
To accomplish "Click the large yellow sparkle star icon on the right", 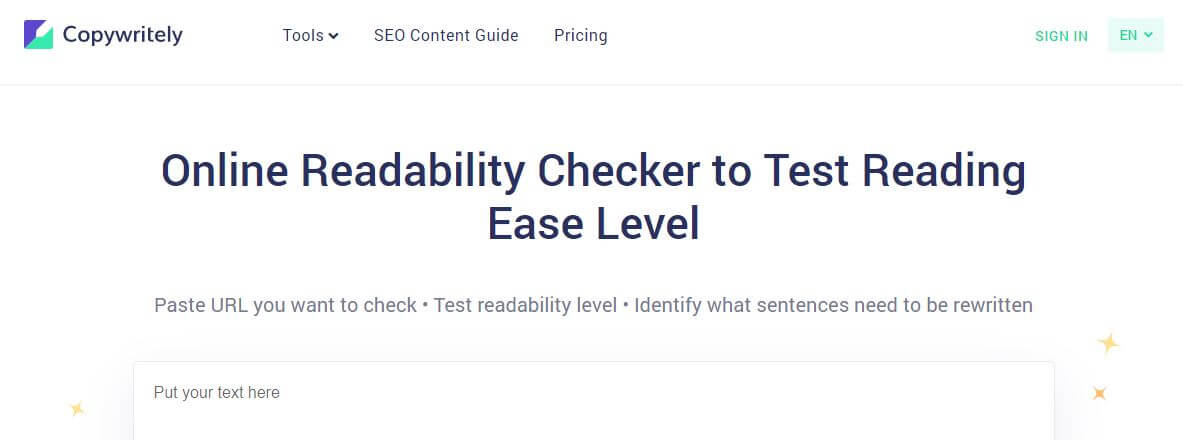I will [1108, 344].
